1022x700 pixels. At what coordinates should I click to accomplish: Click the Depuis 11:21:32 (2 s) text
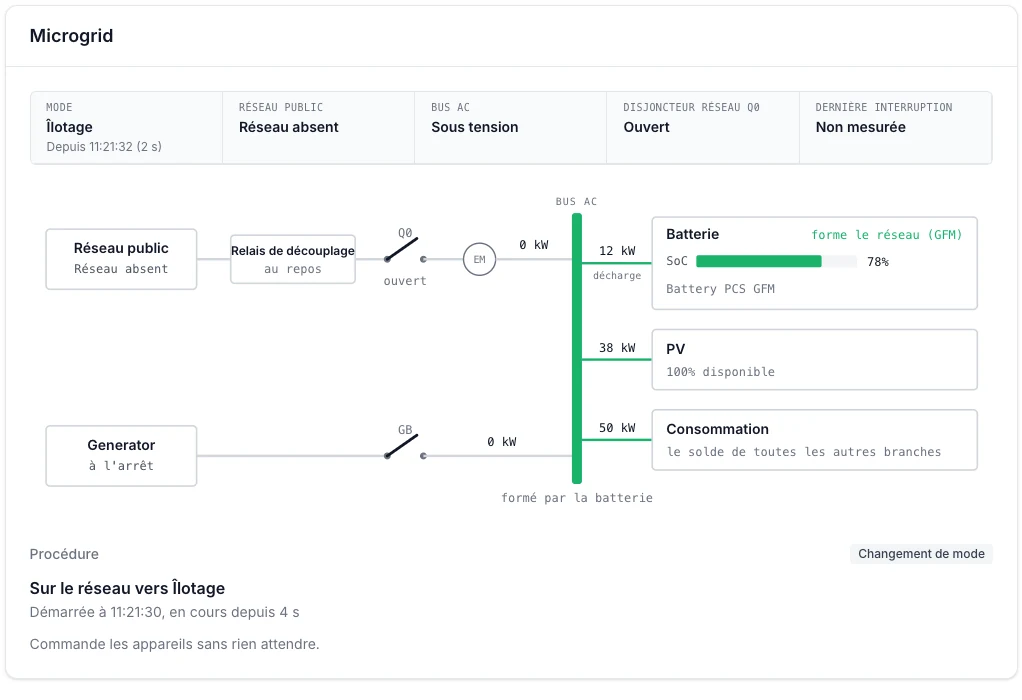pyautogui.click(x=104, y=147)
